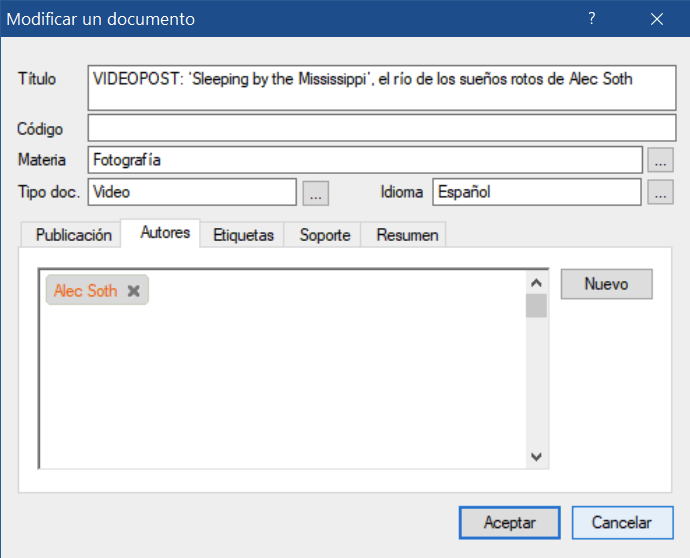Click the authors list scroll up arrow
The height and width of the screenshot is (558, 690).
(537, 282)
